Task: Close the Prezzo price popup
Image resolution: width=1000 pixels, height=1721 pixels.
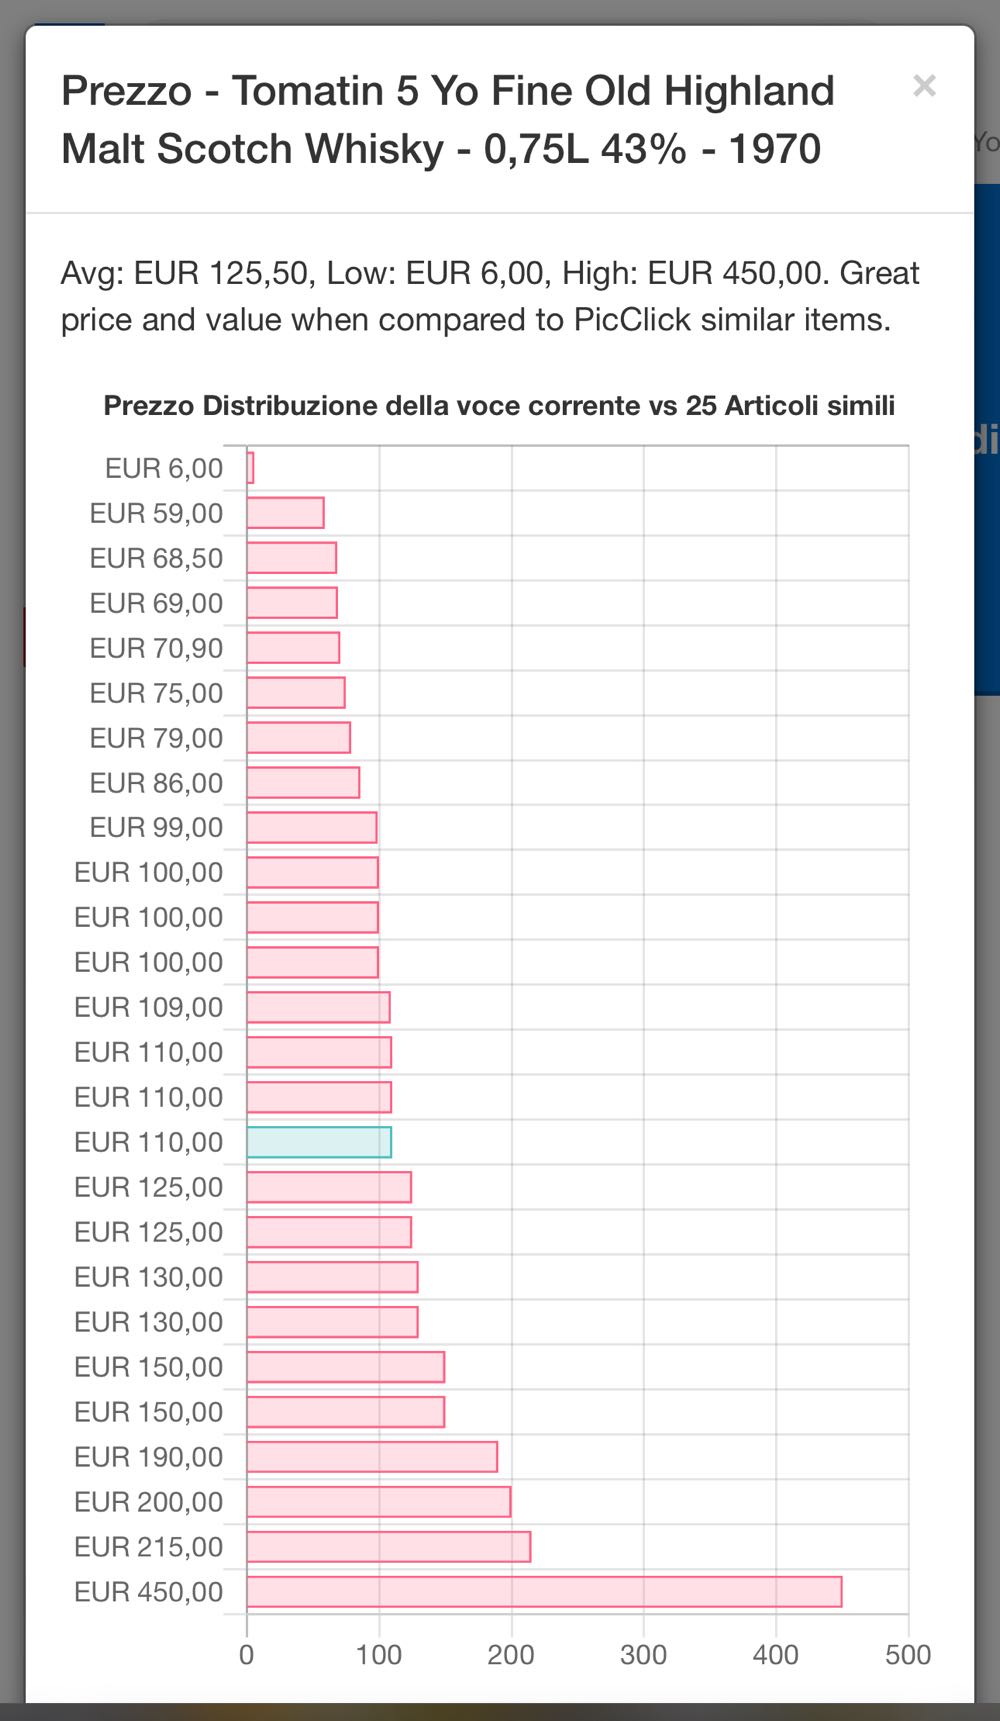Action: tap(924, 86)
